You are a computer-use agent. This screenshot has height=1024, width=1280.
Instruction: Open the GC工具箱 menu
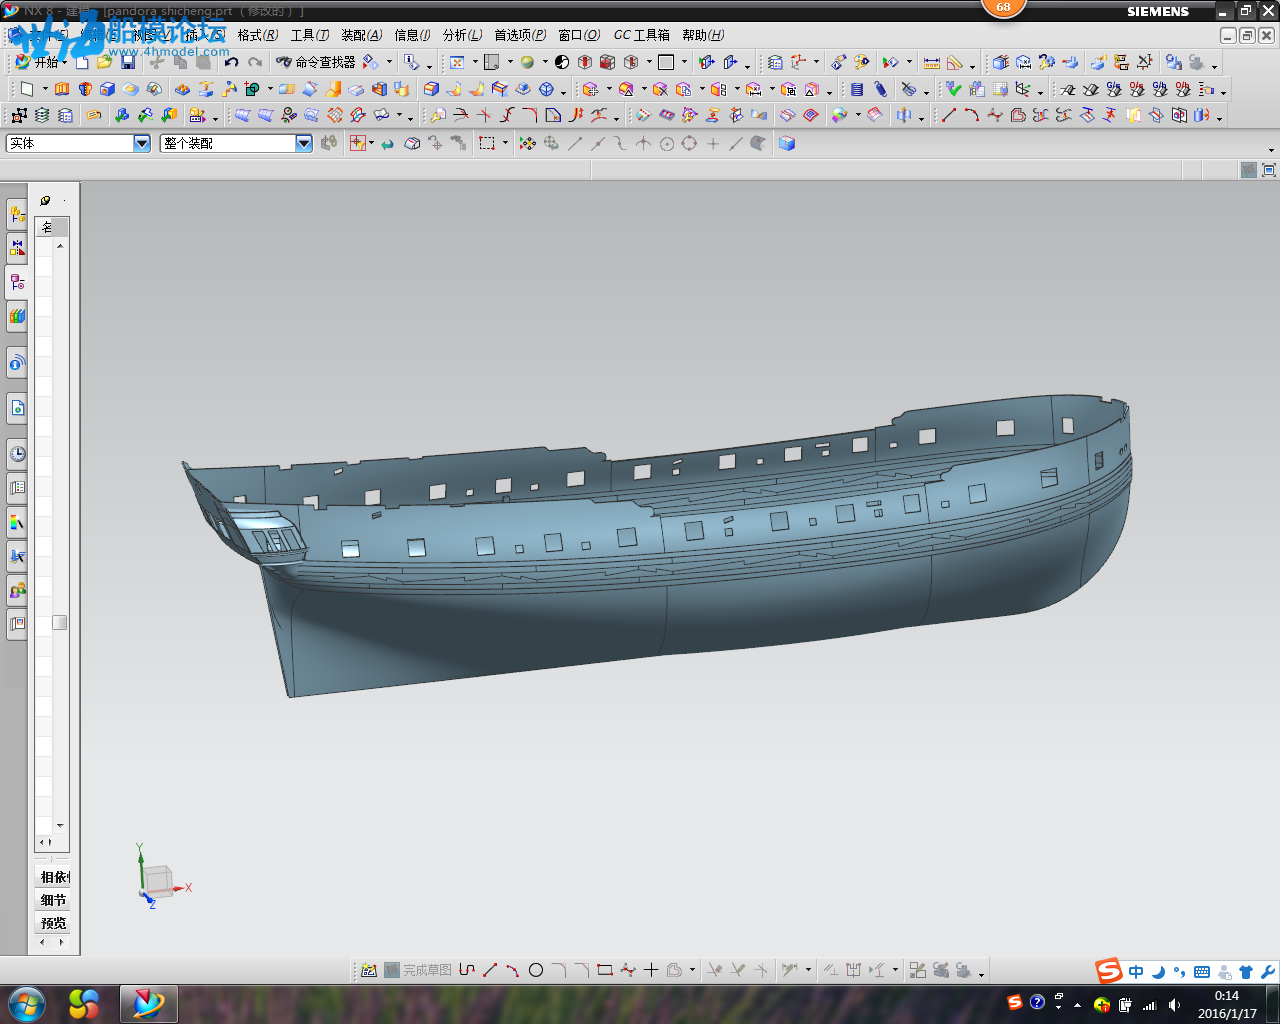point(642,35)
